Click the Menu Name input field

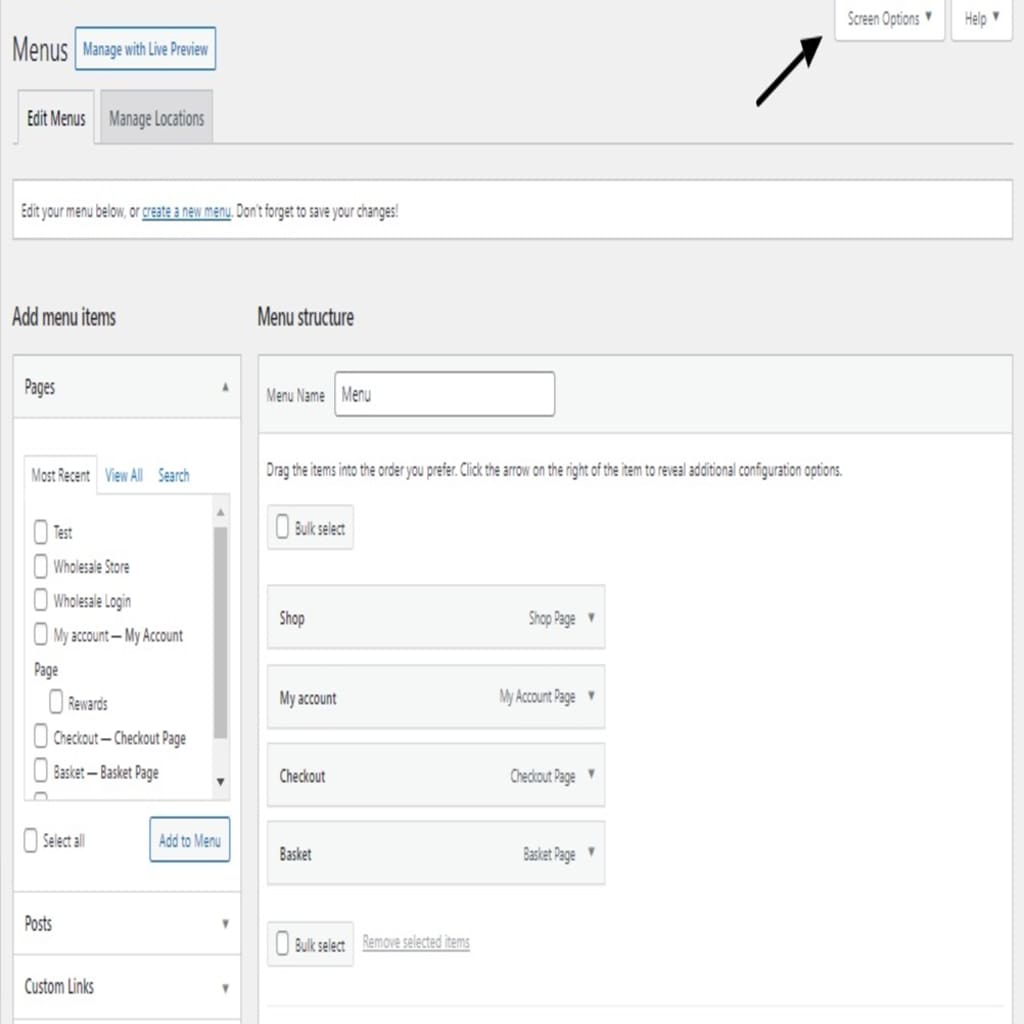coord(445,394)
